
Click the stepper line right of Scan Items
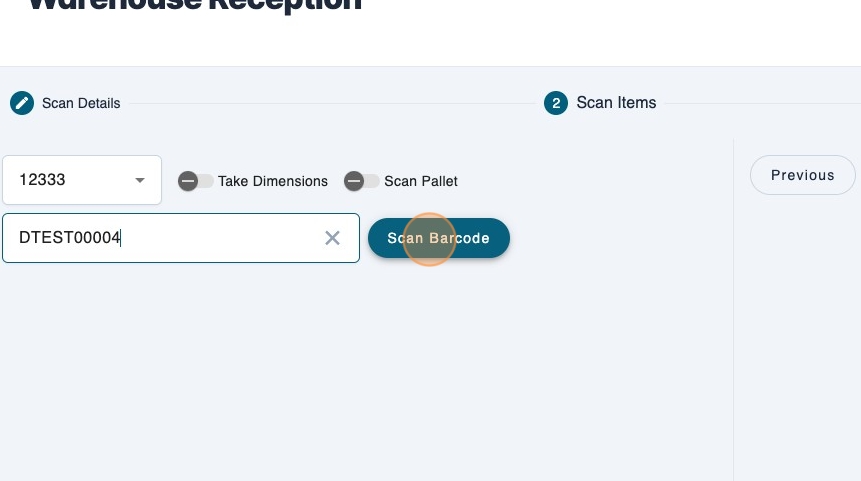point(760,103)
